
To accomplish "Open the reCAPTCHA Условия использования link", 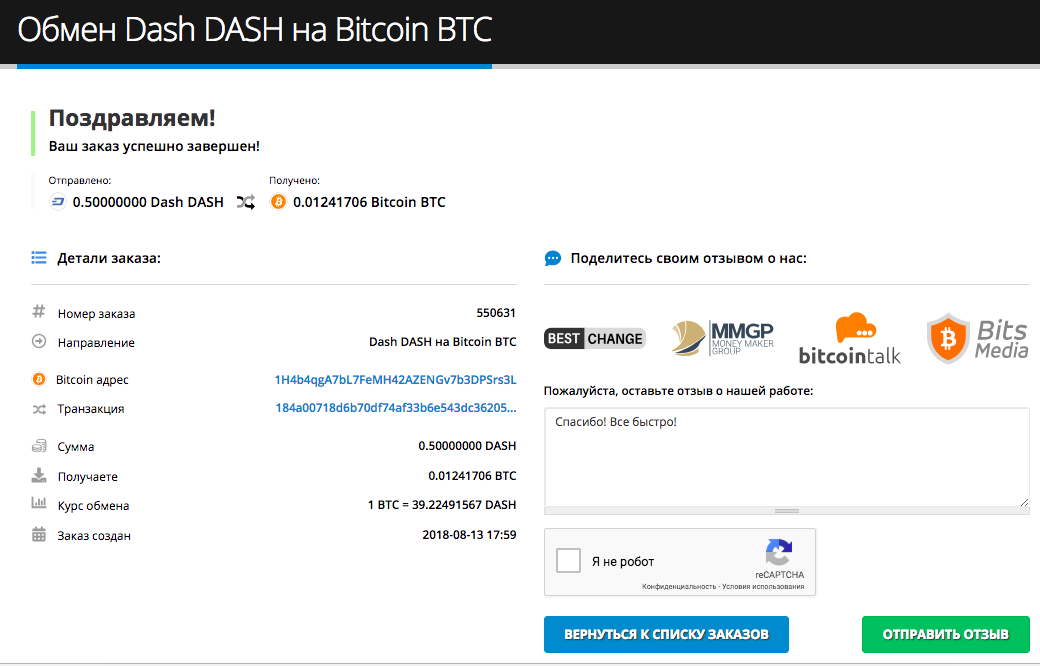I will point(763,586).
